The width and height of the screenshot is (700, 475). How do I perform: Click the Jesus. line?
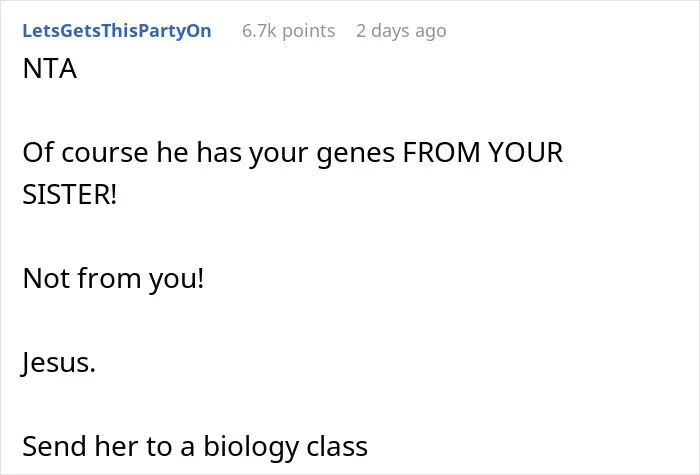tap(58, 362)
